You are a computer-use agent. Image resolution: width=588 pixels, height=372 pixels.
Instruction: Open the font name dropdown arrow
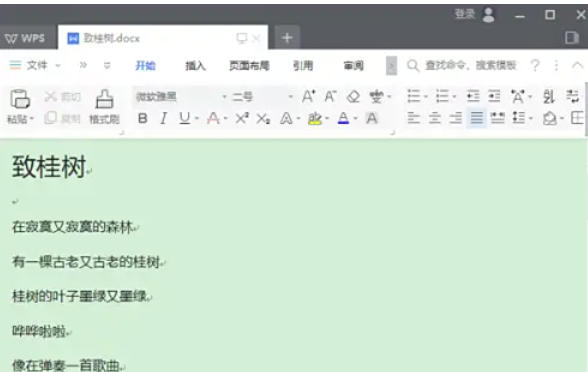click(224, 97)
